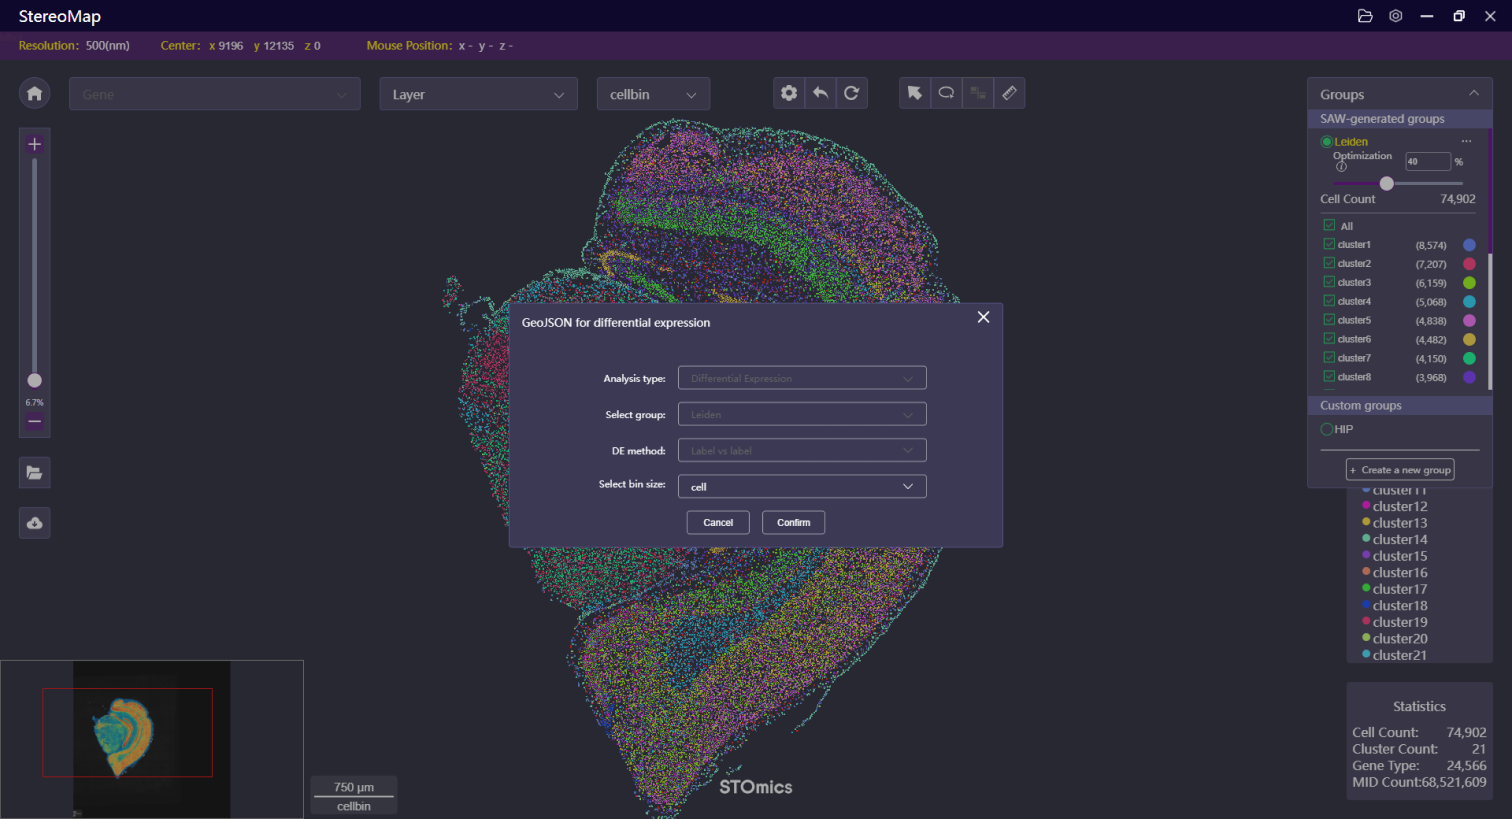
Task: Uncheck the cluster3 checkbox
Action: 1329,282
